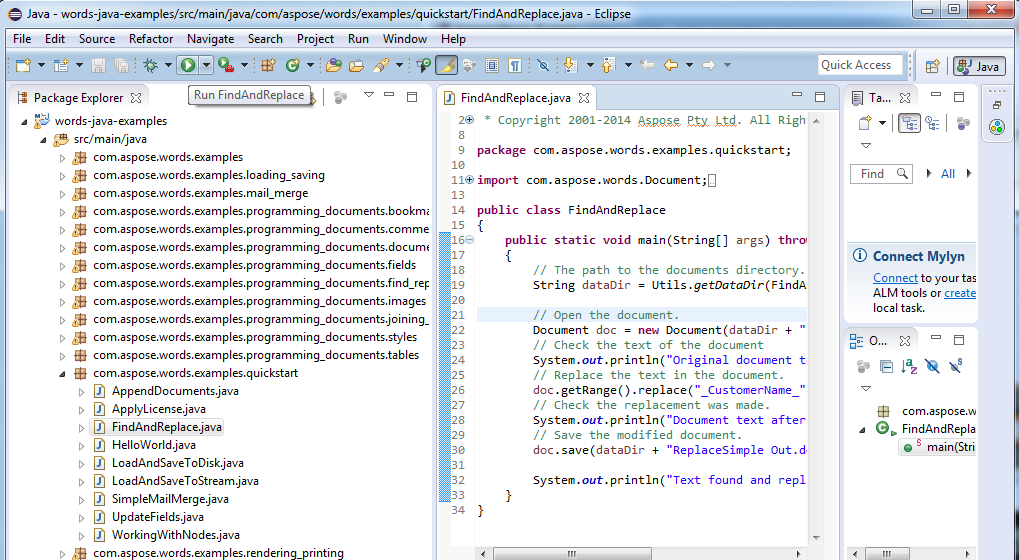This screenshot has height=560, width=1019.
Task: Switch to the Java perspective button
Action: (x=979, y=66)
